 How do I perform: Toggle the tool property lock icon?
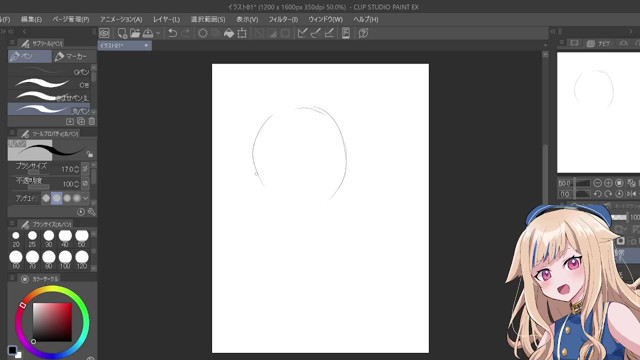coord(89,154)
